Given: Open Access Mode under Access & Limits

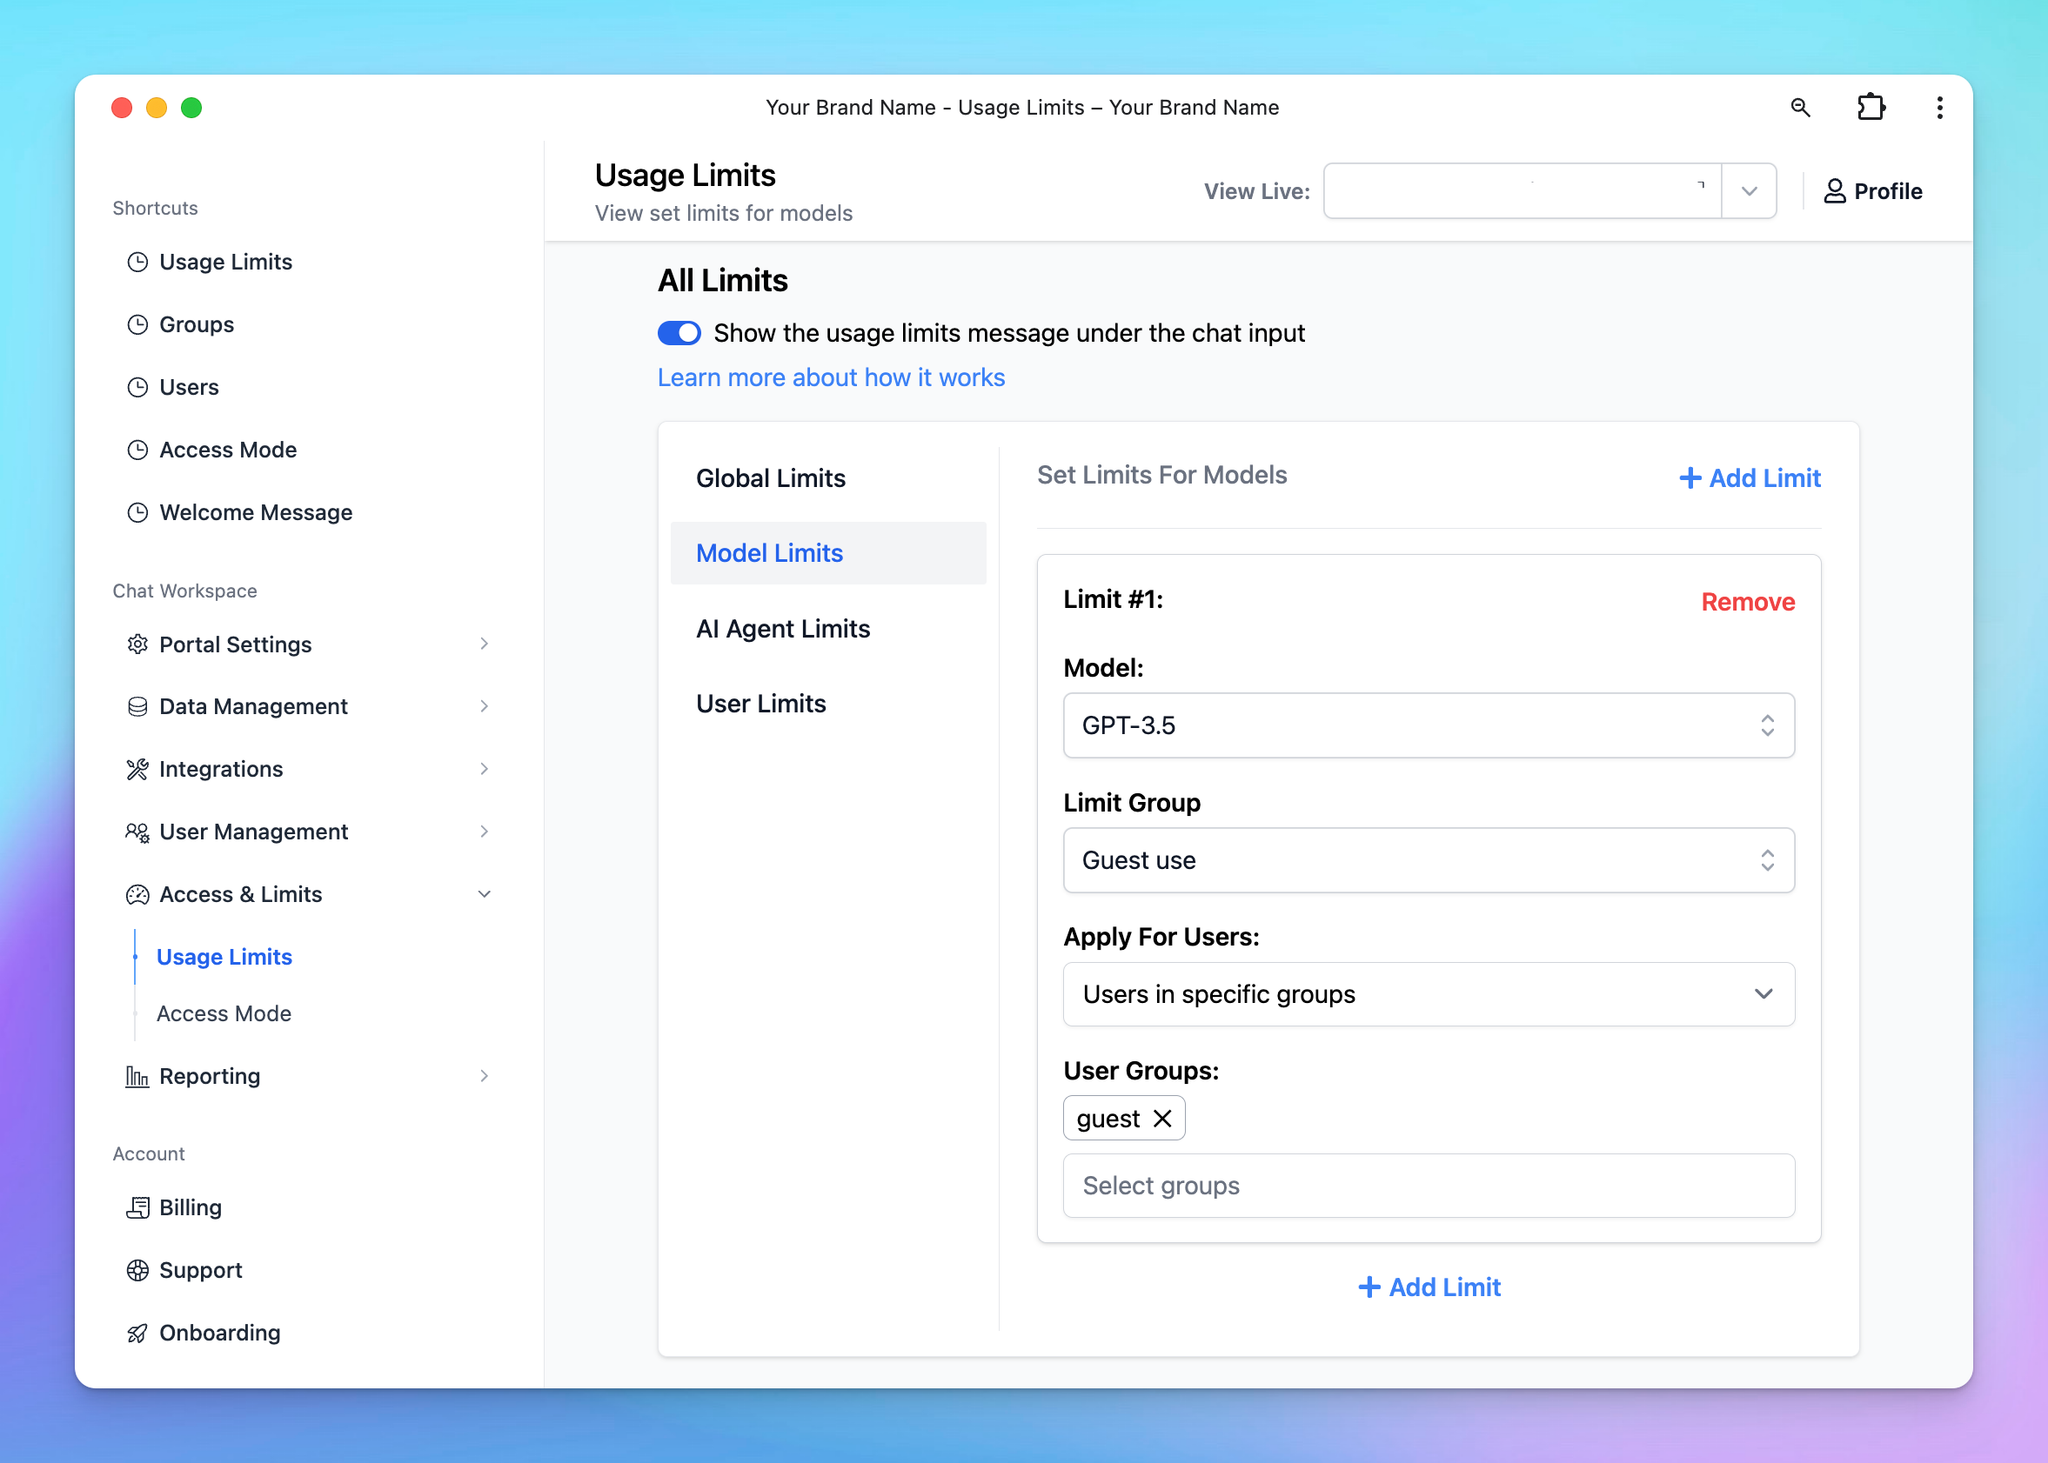Looking at the screenshot, I should pos(224,1014).
